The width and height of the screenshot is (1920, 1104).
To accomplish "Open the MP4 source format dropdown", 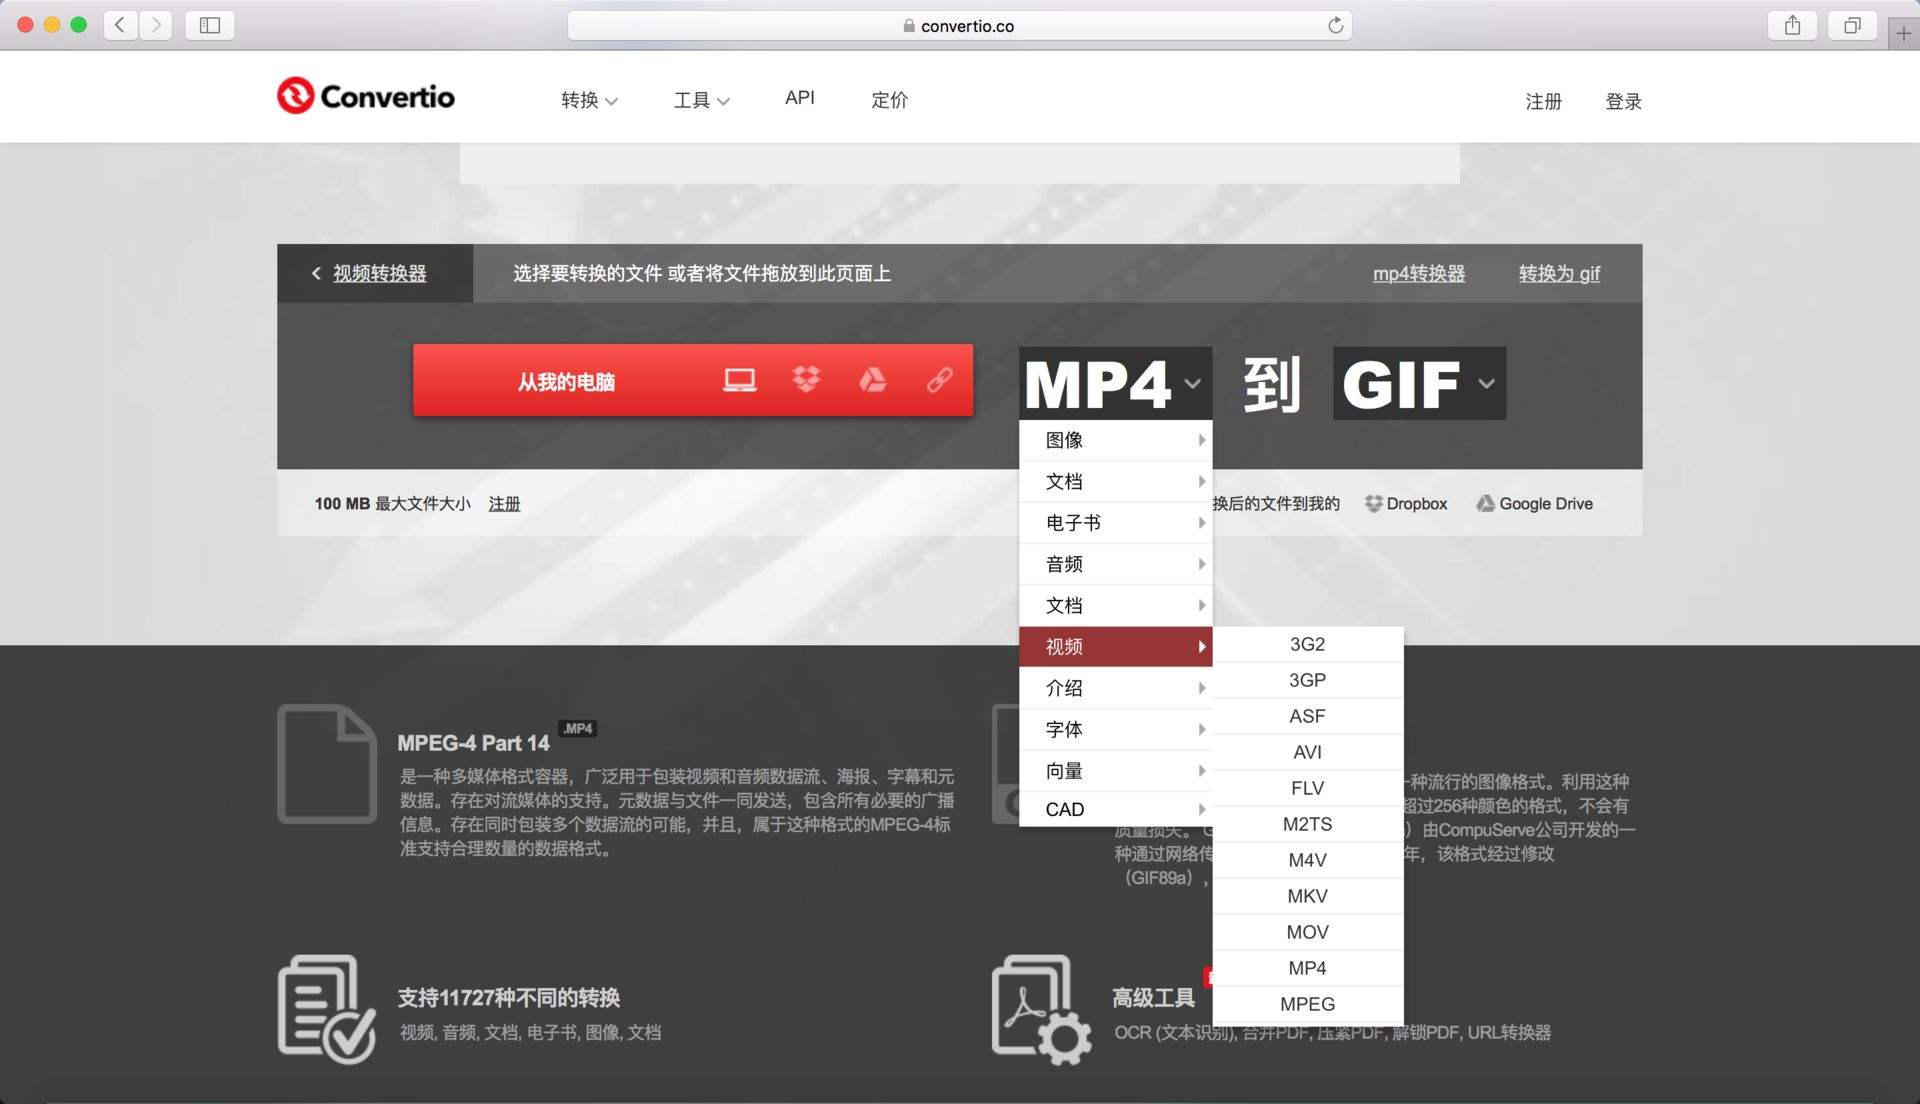I will [1113, 383].
